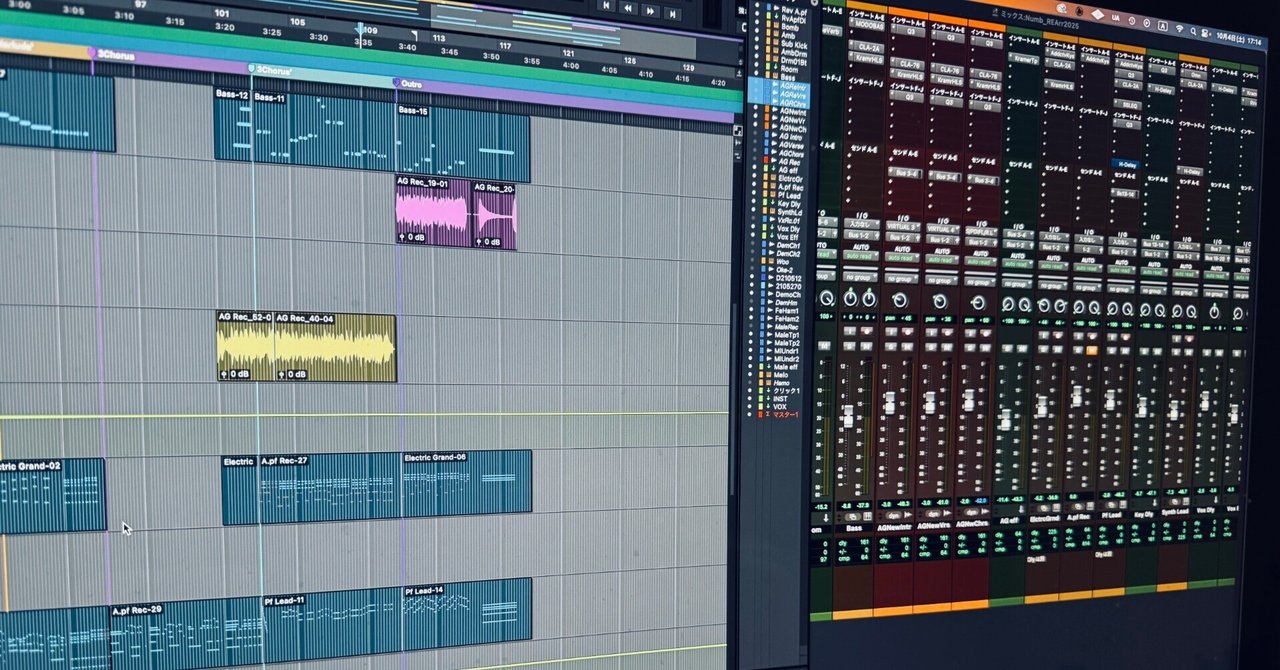Unmute the A.pf Rec channel (orange M)
Screen dimensions: 1280x670
tap(1092, 350)
